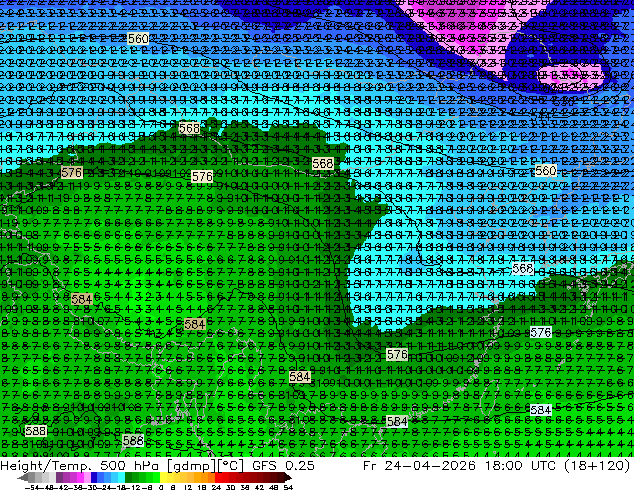
Task: Click the '54' maximum value on the legend
Action: (288, 487)
